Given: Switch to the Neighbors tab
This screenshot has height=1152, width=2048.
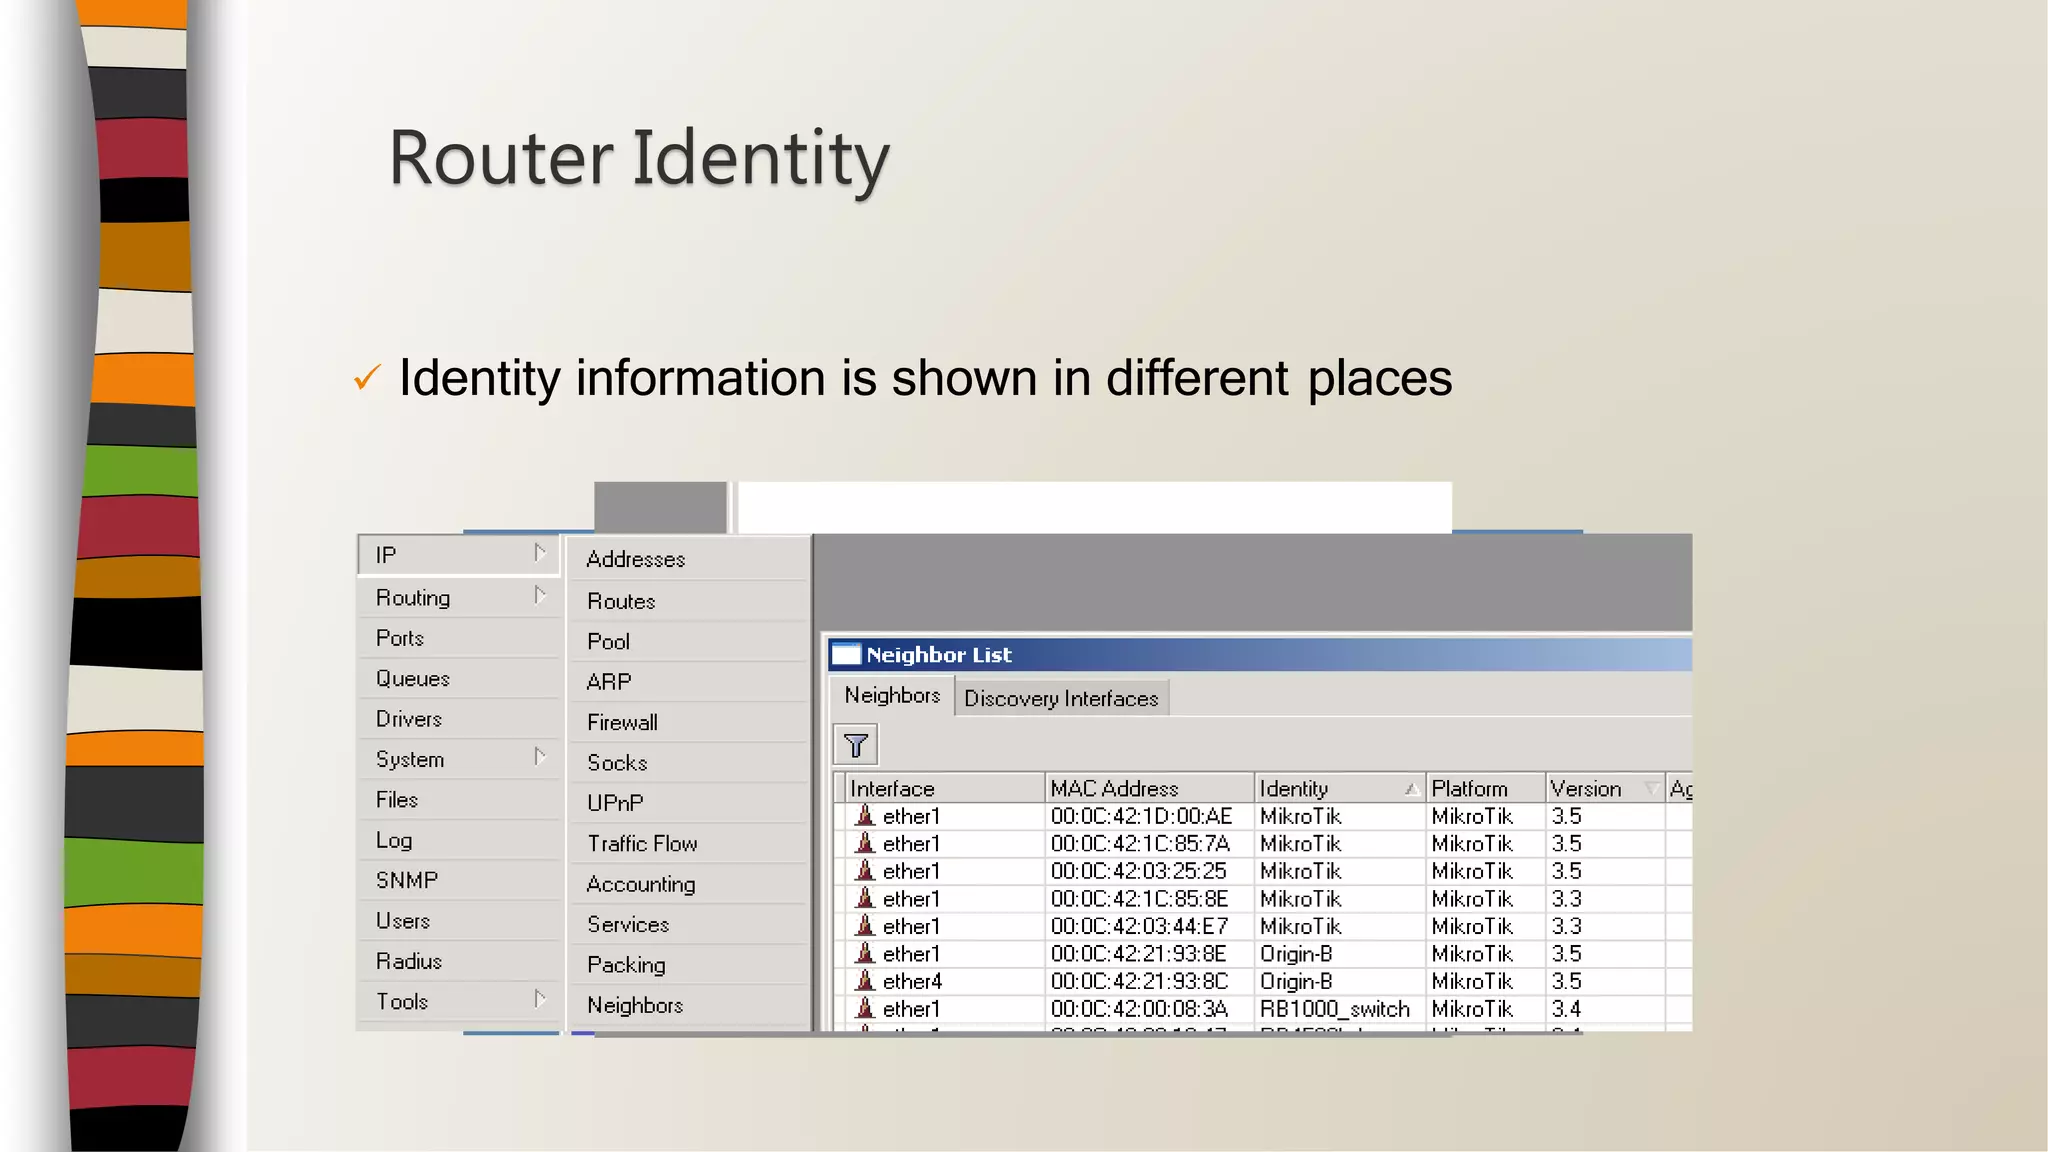Looking at the screenshot, I should point(892,695).
